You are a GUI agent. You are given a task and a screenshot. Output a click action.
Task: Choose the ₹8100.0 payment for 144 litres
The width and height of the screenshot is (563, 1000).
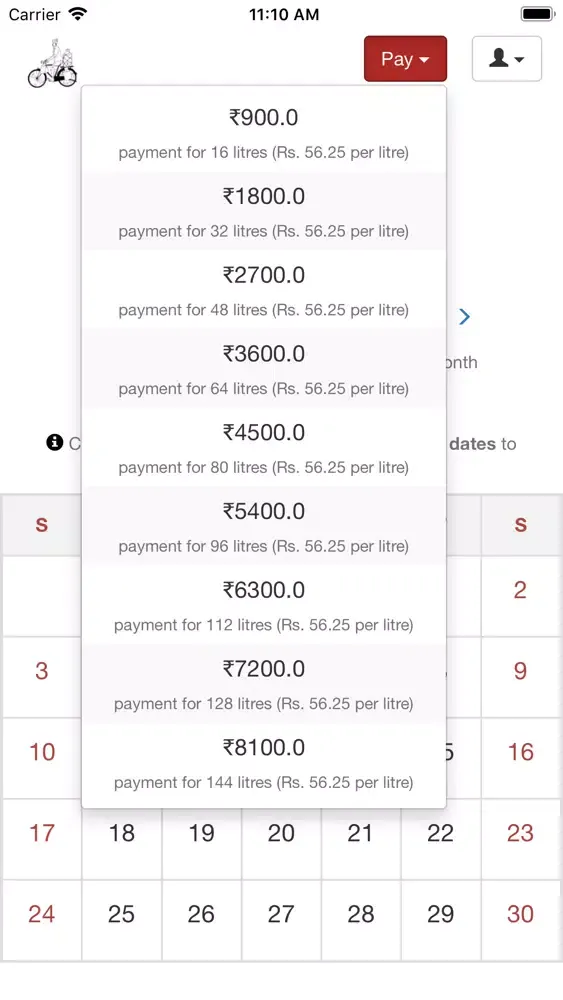264,763
